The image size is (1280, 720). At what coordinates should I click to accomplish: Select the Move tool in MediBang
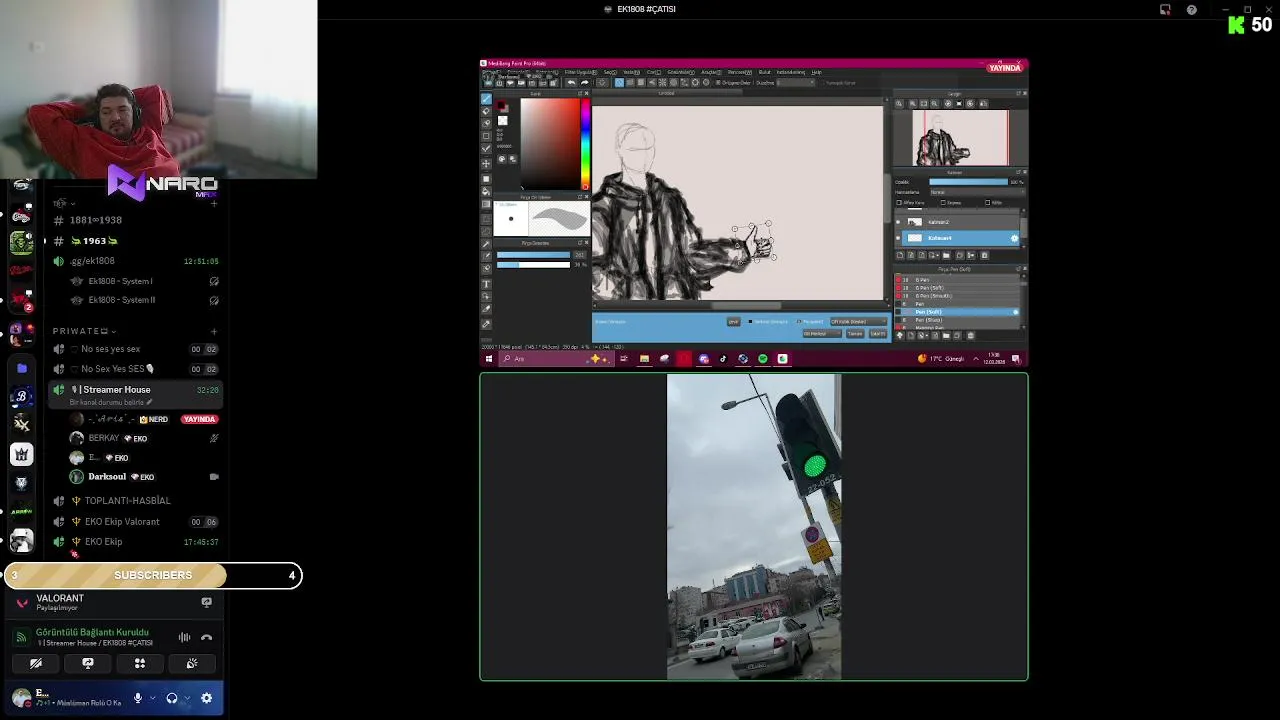click(x=486, y=164)
